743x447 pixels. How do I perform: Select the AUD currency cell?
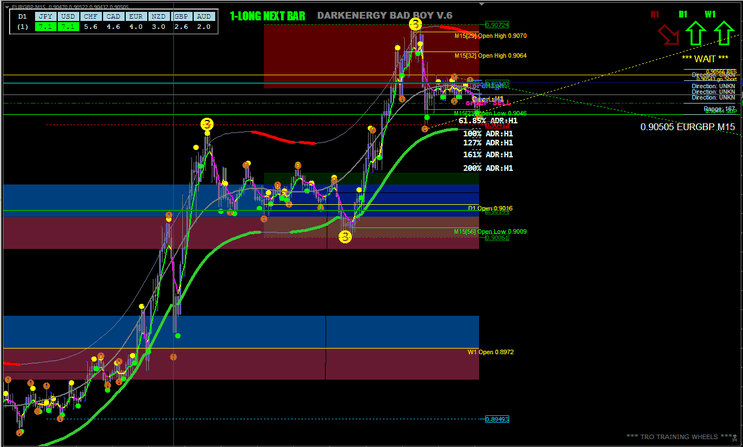(204, 16)
